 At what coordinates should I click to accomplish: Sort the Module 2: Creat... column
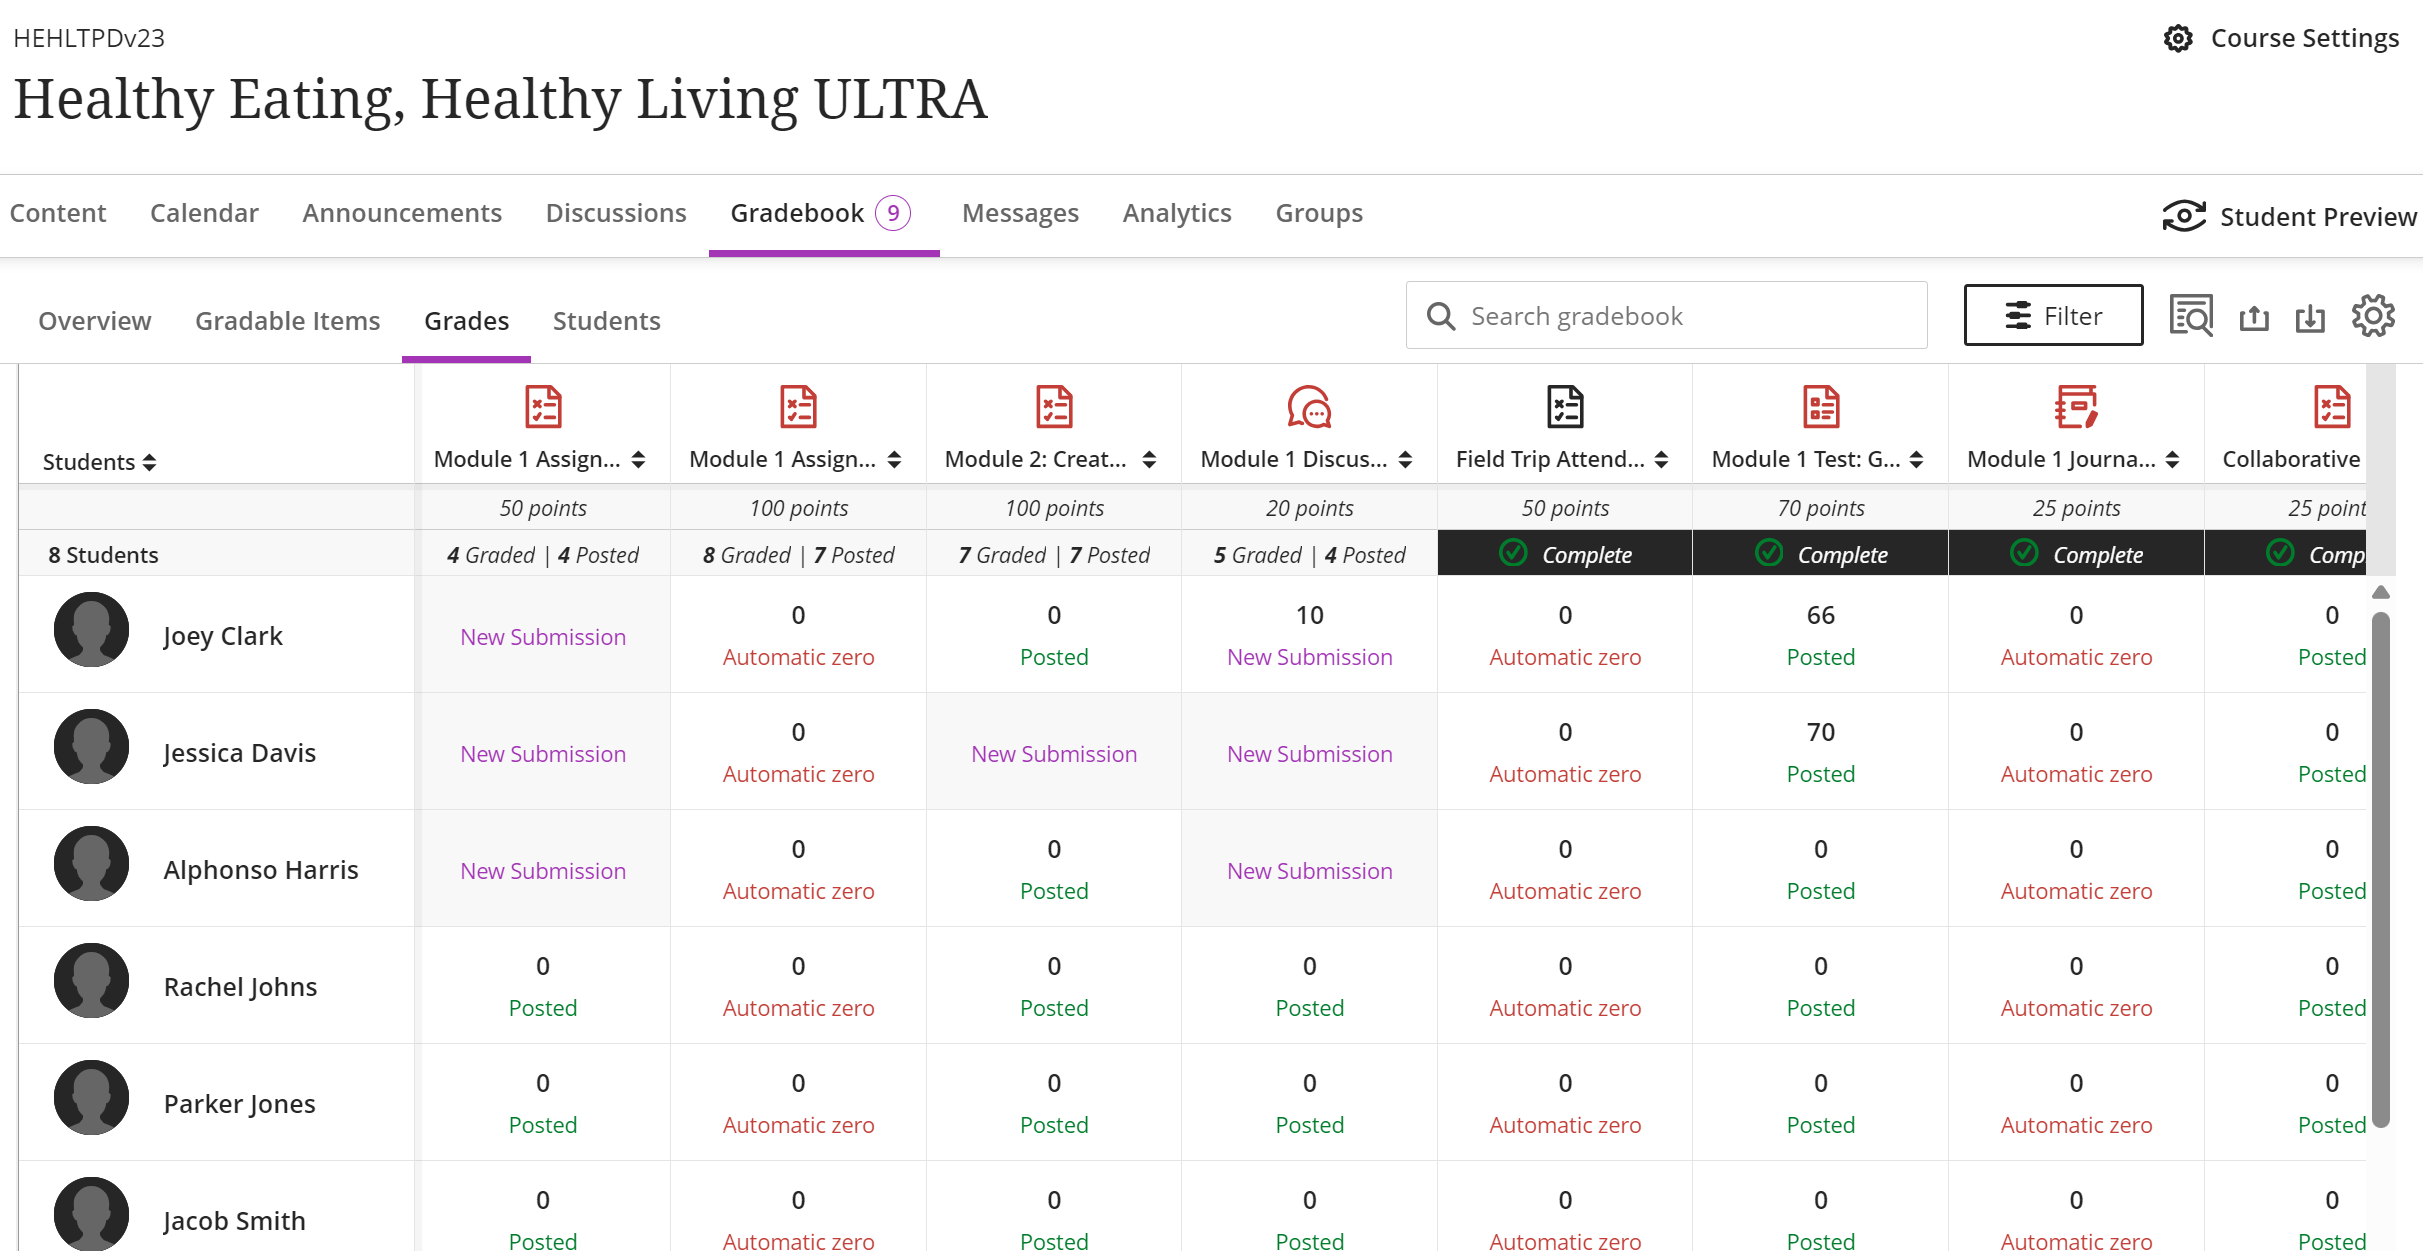[x=1149, y=459]
